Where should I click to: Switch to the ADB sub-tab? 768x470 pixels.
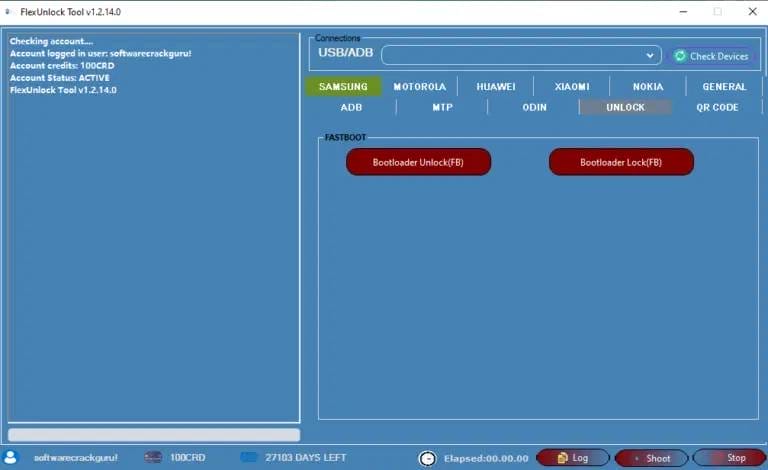point(351,107)
